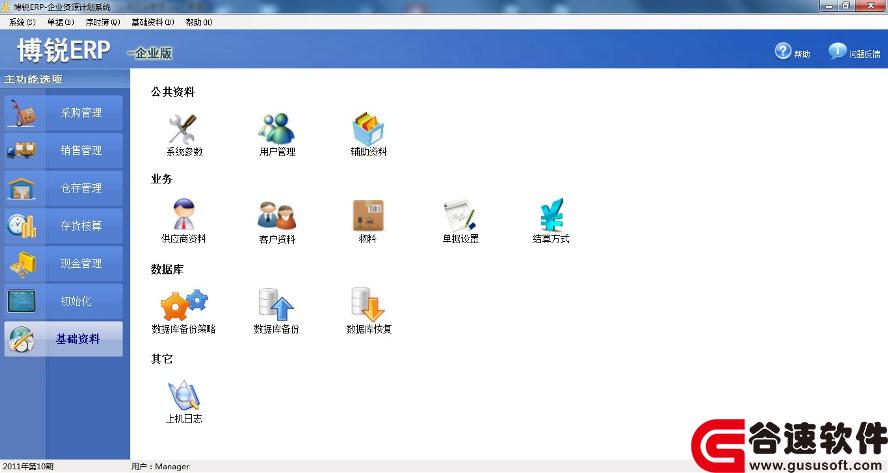Open 供应商资料 supplier data
The image size is (888, 473).
(x=183, y=214)
